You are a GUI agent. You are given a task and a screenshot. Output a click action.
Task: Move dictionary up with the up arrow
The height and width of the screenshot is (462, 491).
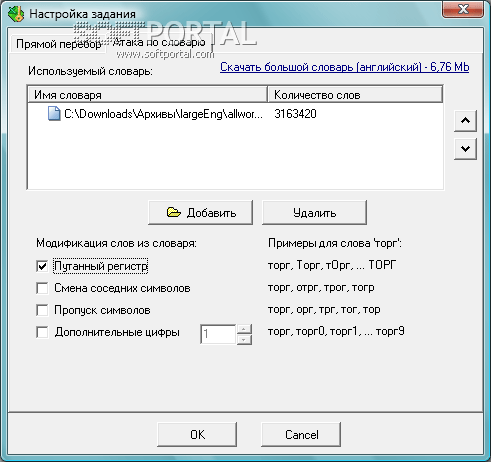point(465,121)
